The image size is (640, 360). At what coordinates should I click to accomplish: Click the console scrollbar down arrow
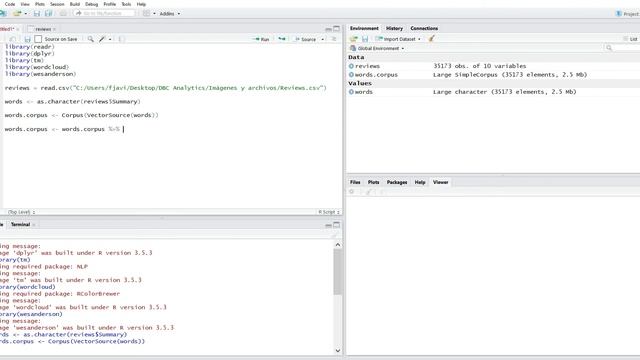[x=338, y=350]
